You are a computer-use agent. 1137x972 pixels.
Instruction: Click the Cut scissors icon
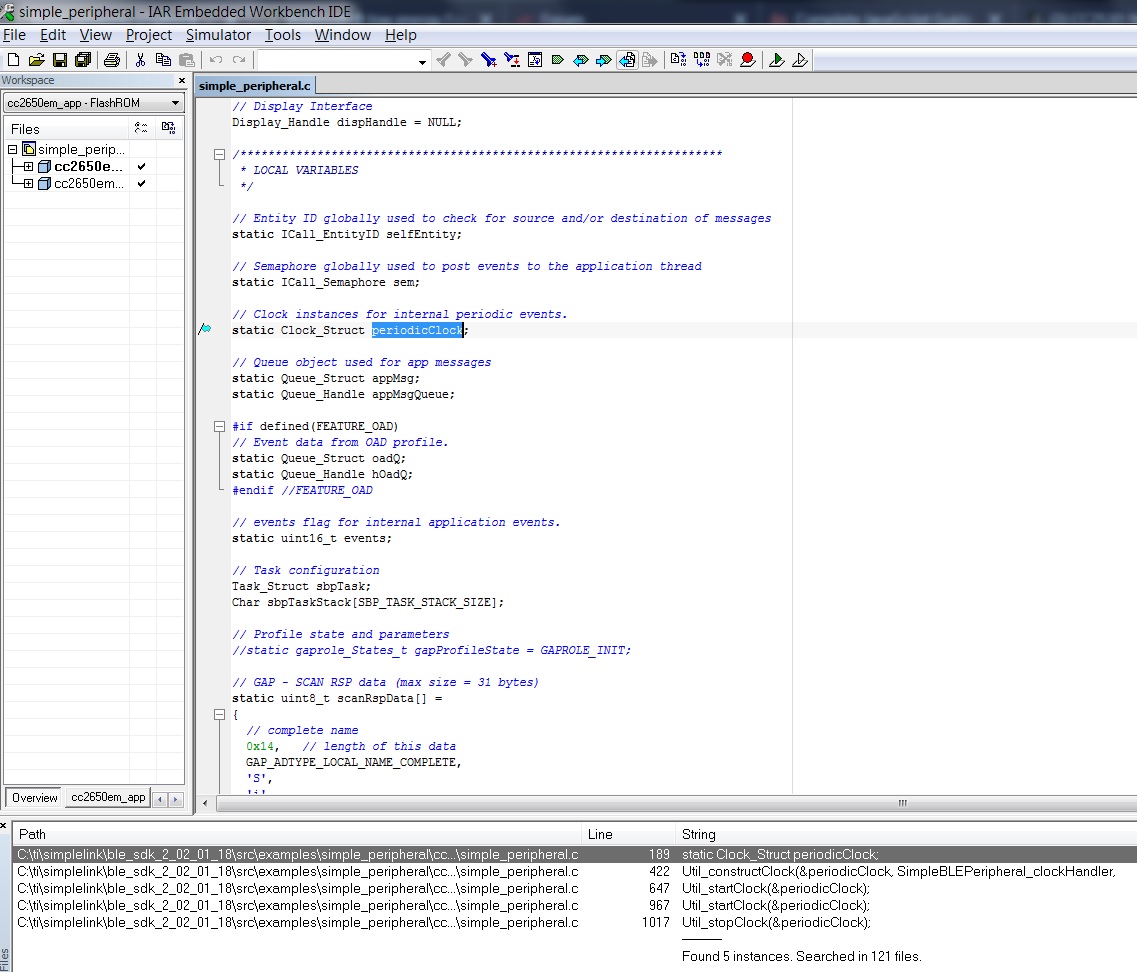140,60
